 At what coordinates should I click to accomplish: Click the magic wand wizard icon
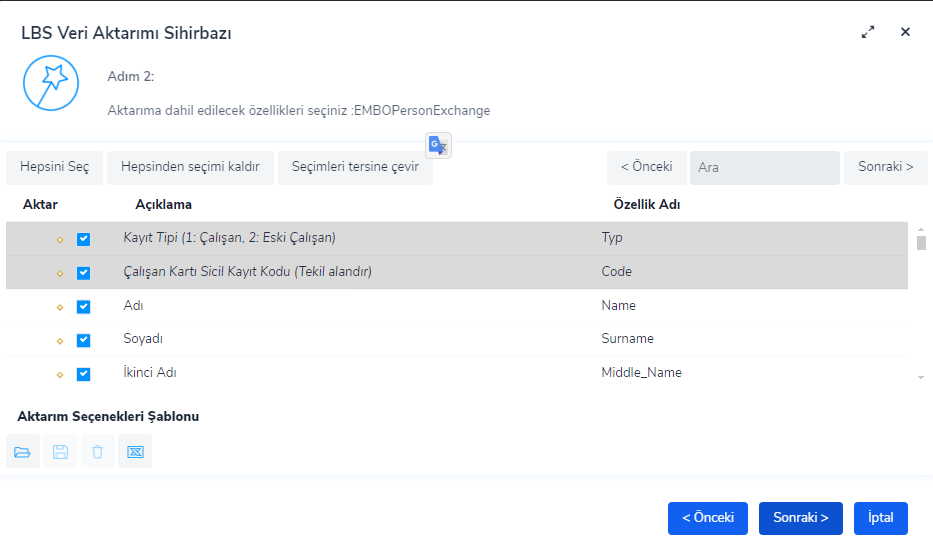click(x=50, y=83)
